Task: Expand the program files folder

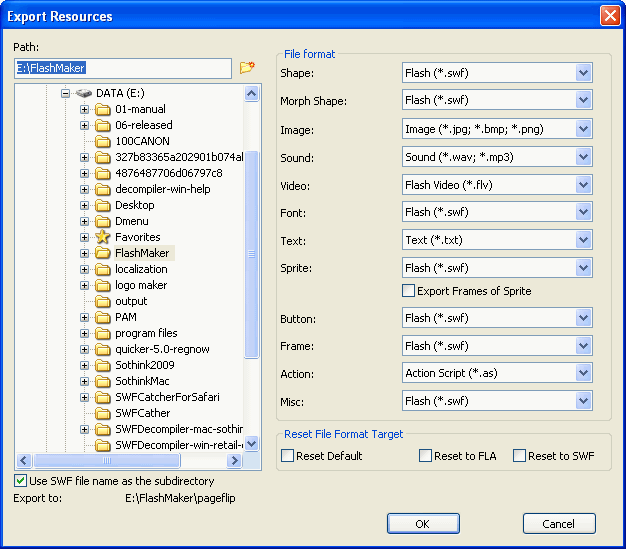Action: (x=84, y=333)
